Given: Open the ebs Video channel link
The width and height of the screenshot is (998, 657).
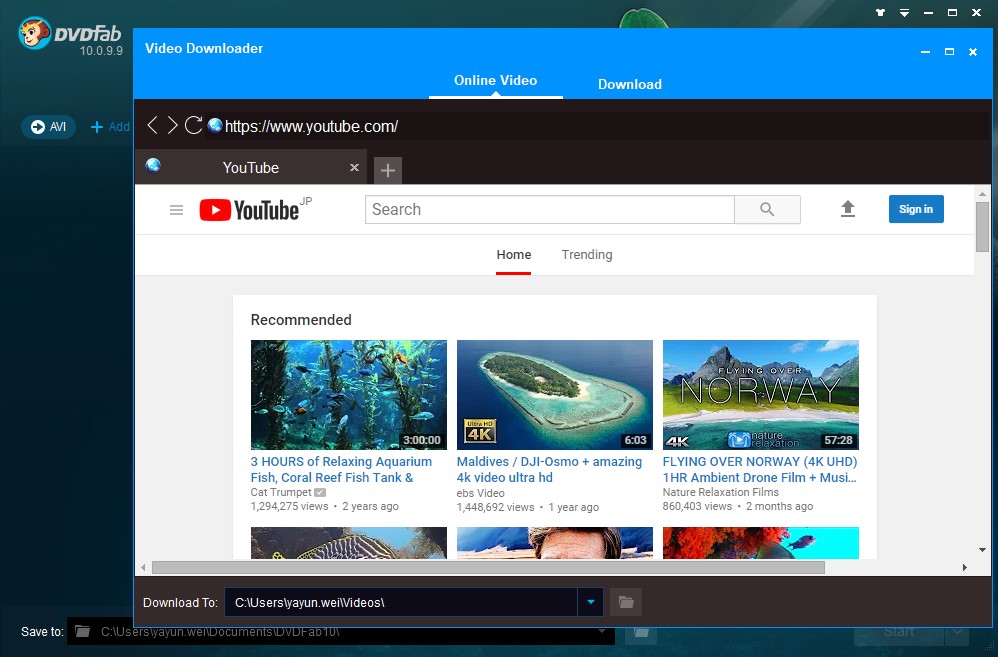Looking at the screenshot, I should click(x=481, y=493).
